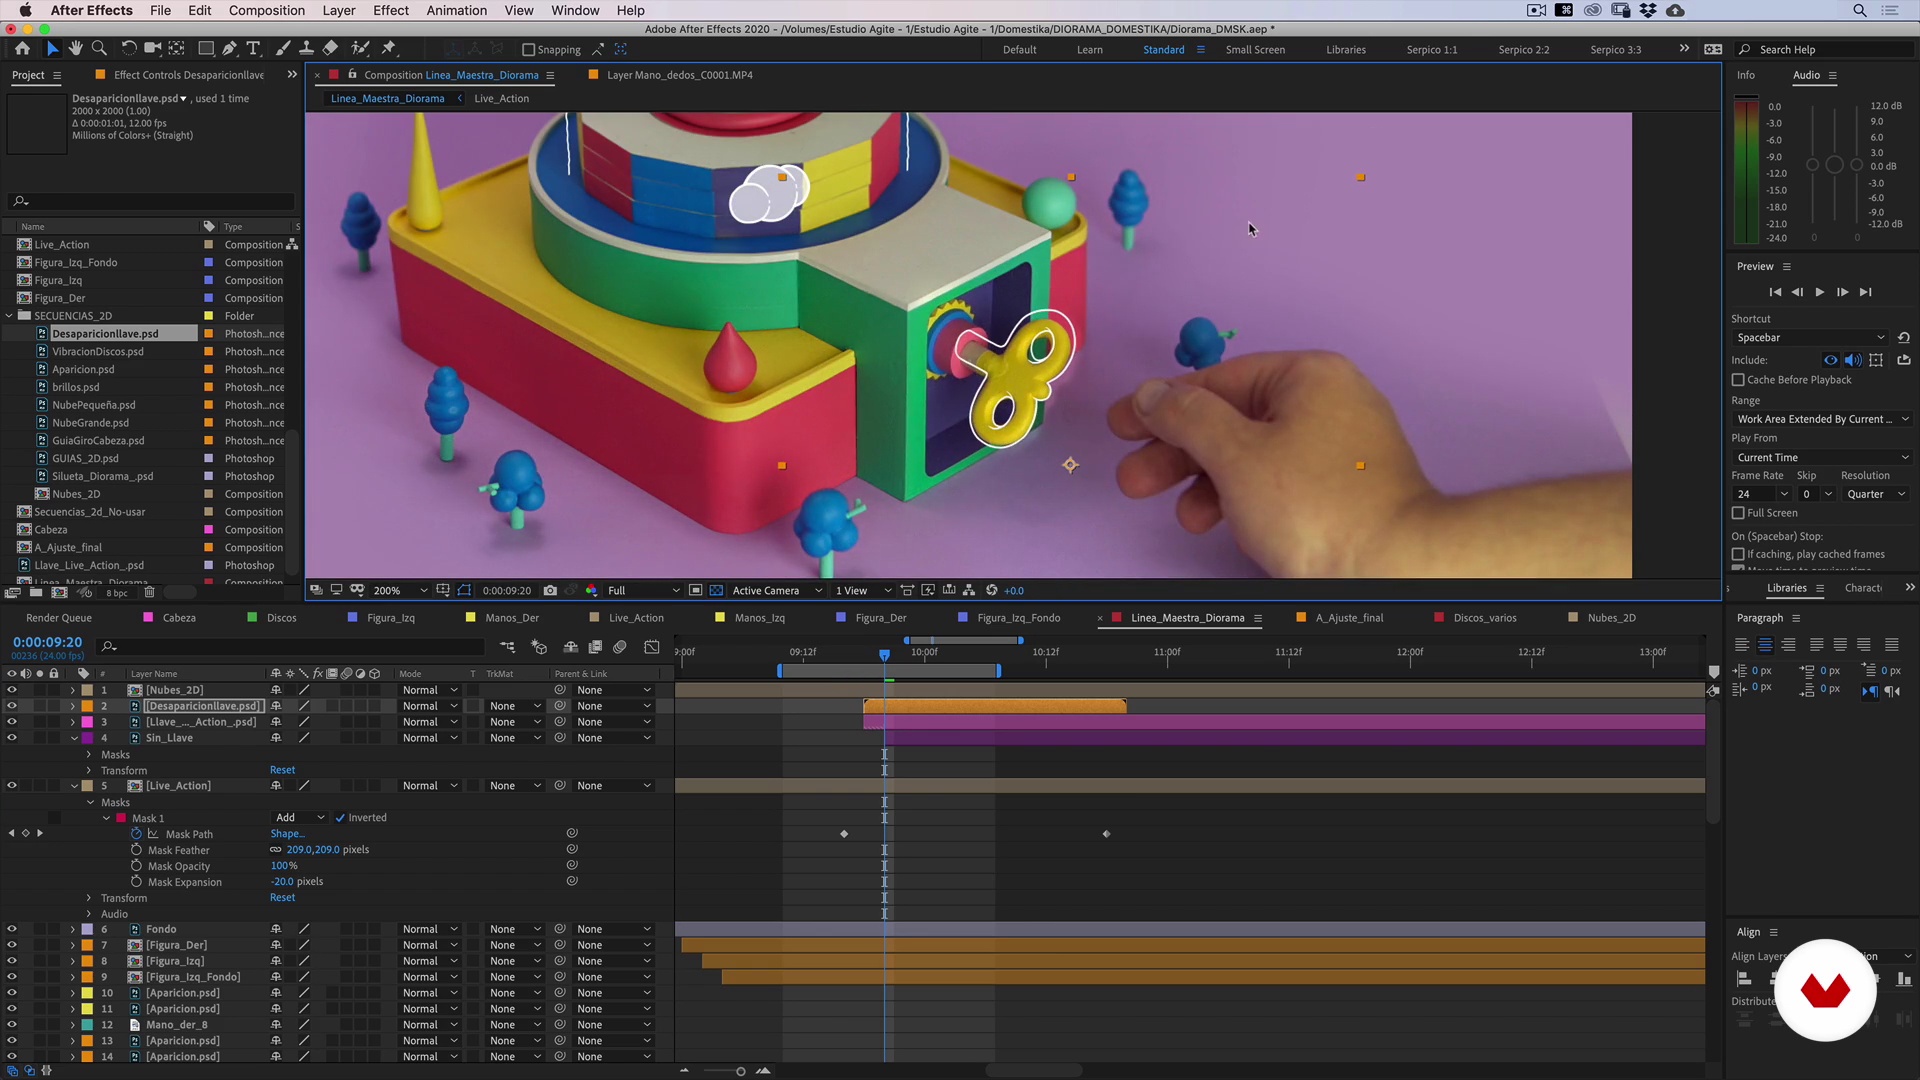This screenshot has width=1920, height=1080.
Task: Click composition mini-flowchart icon in timeline
Action: point(508,647)
